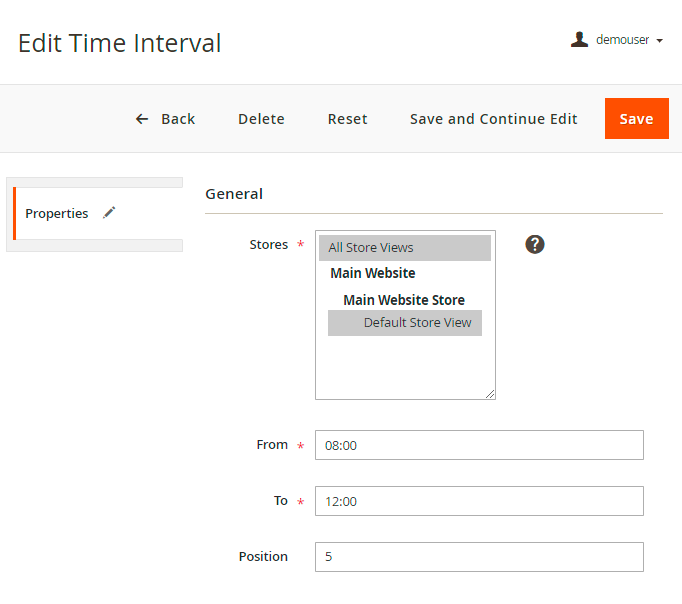Screen dimensions: 682x604
Task: Select All Store Views option
Action: pyautogui.click(x=404, y=247)
